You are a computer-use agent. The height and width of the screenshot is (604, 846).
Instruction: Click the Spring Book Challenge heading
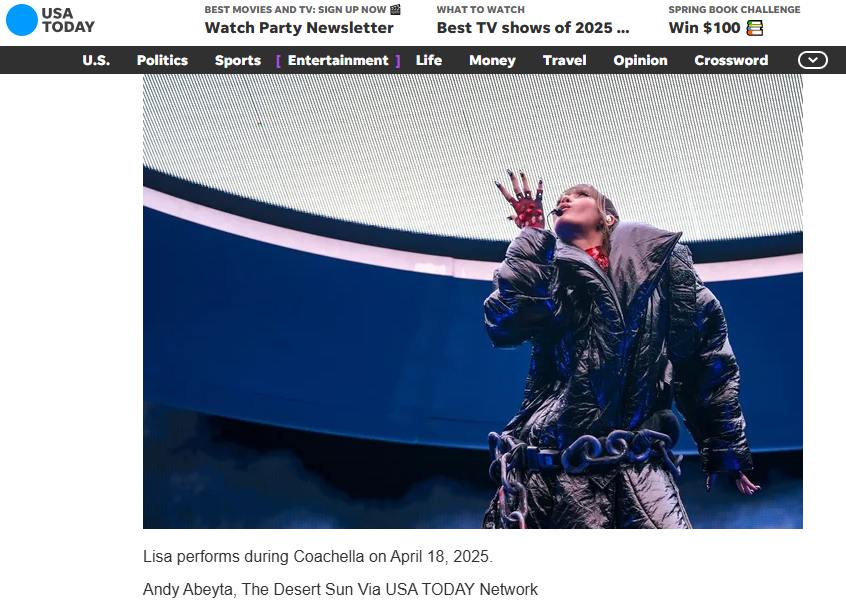coord(734,9)
